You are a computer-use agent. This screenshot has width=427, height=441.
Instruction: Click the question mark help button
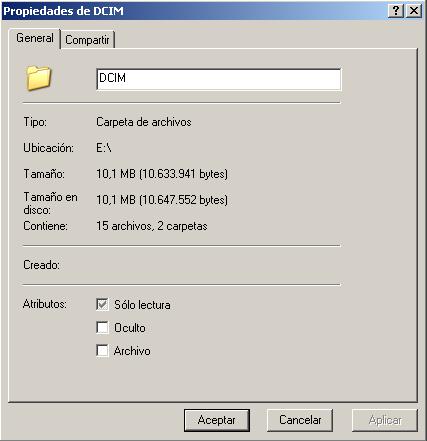click(396, 11)
